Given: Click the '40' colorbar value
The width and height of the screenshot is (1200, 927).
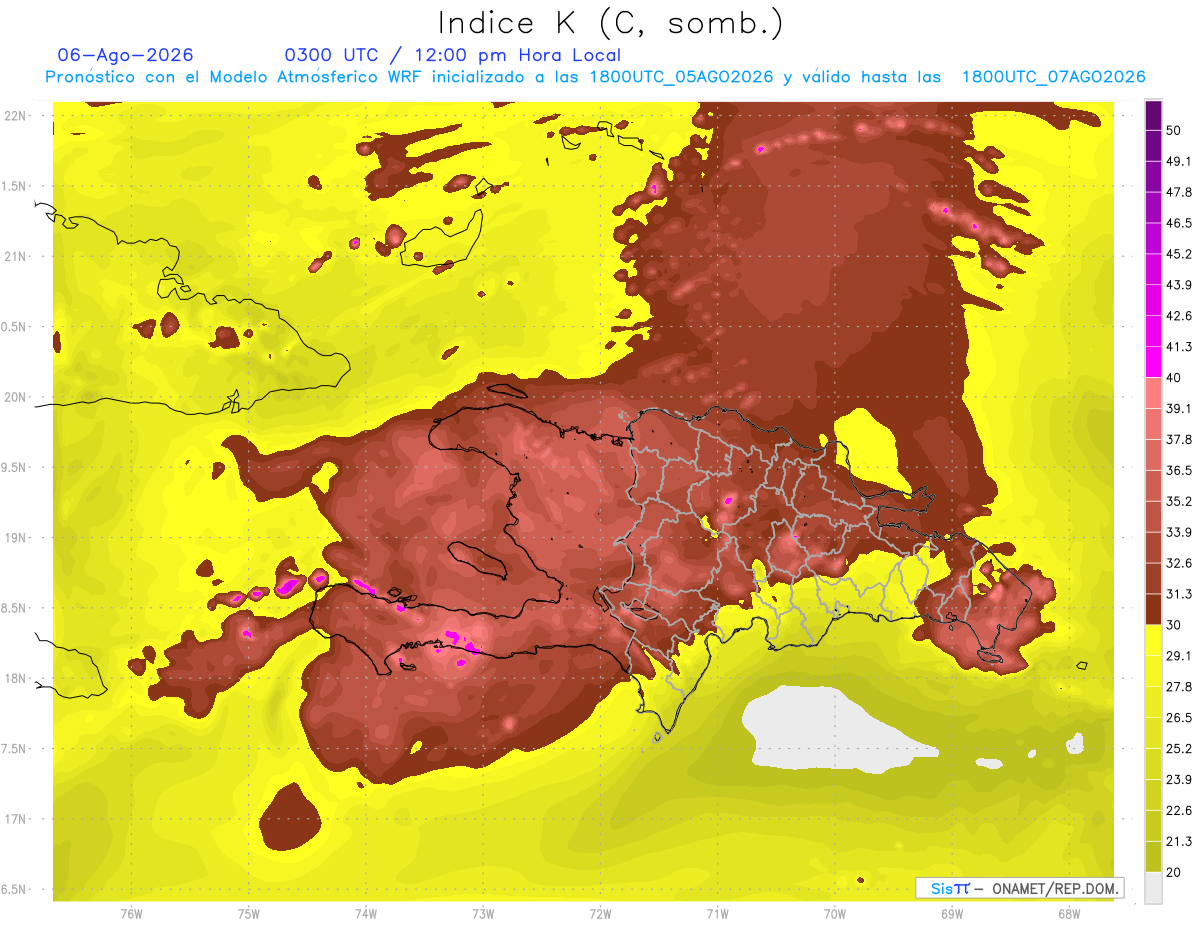Looking at the screenshot, I should click(1175, 378).
